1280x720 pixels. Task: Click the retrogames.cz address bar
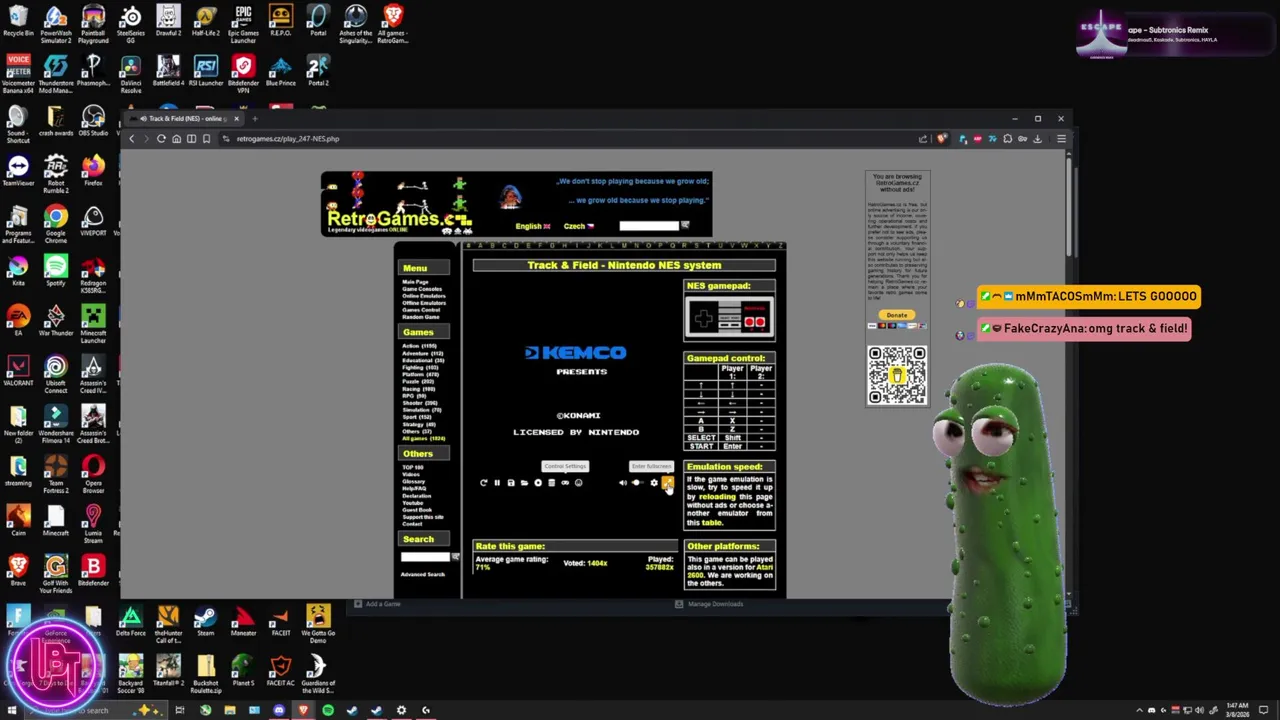570,139
